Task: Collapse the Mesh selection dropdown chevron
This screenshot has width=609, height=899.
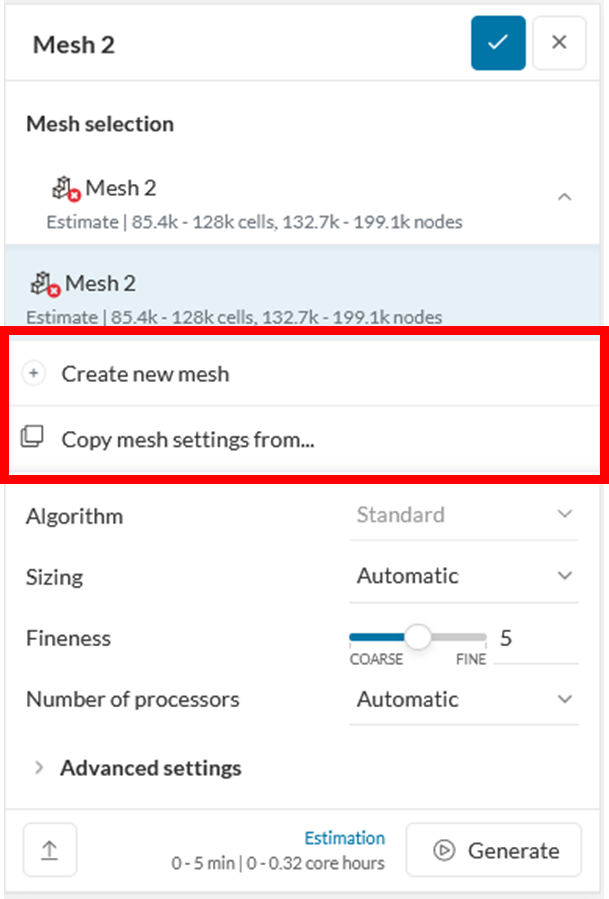Action: [x=564, y=197]
